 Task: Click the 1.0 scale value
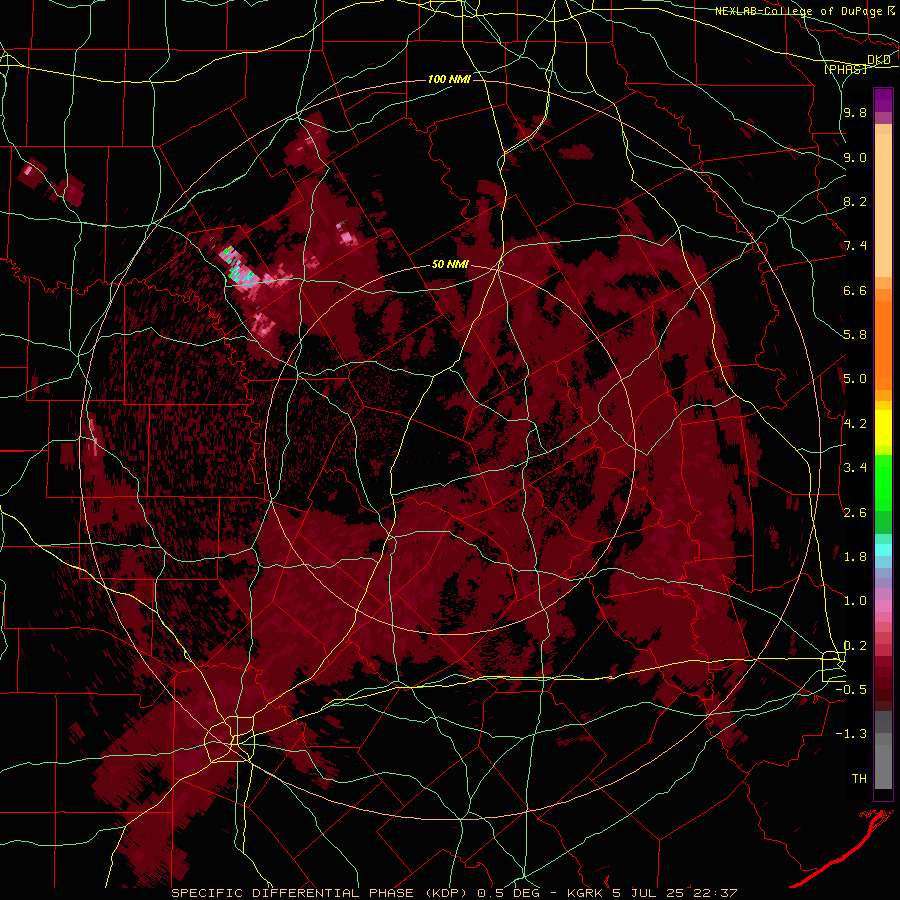click(855, 601)
